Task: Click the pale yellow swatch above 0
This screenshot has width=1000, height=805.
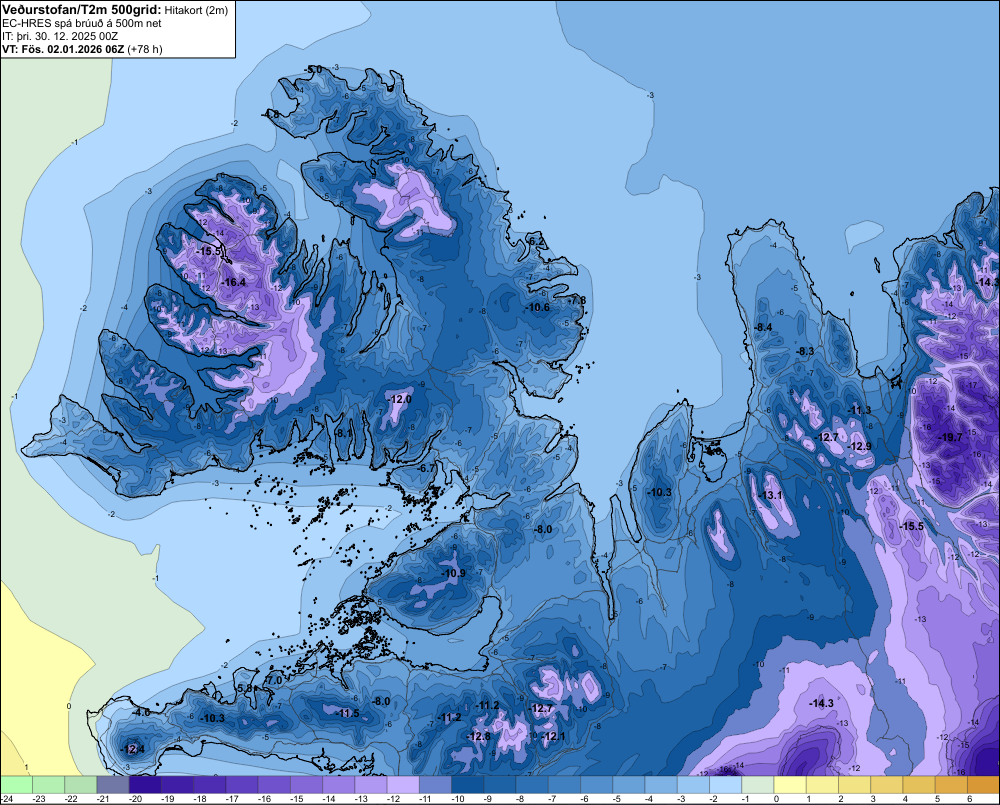Action: click(790, 784)
